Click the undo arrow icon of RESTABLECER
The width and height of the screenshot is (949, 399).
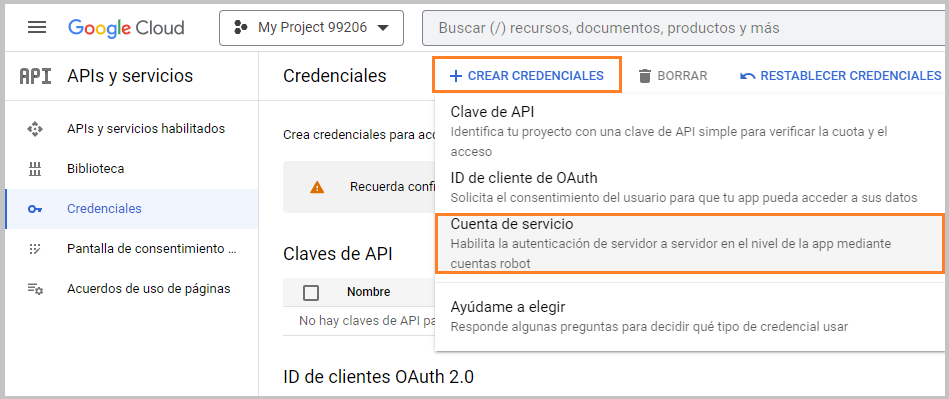click(747, 76)
